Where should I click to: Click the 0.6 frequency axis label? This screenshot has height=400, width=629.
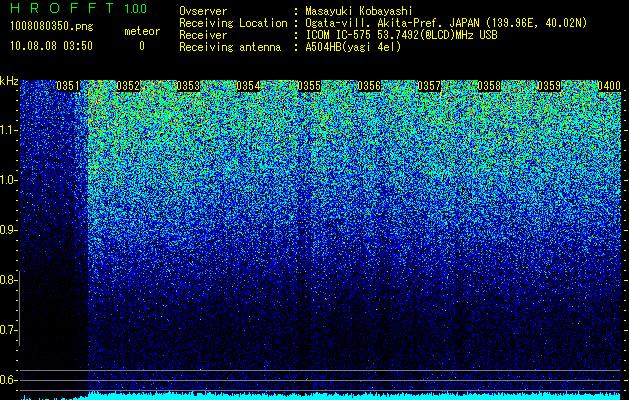[7, 380]
